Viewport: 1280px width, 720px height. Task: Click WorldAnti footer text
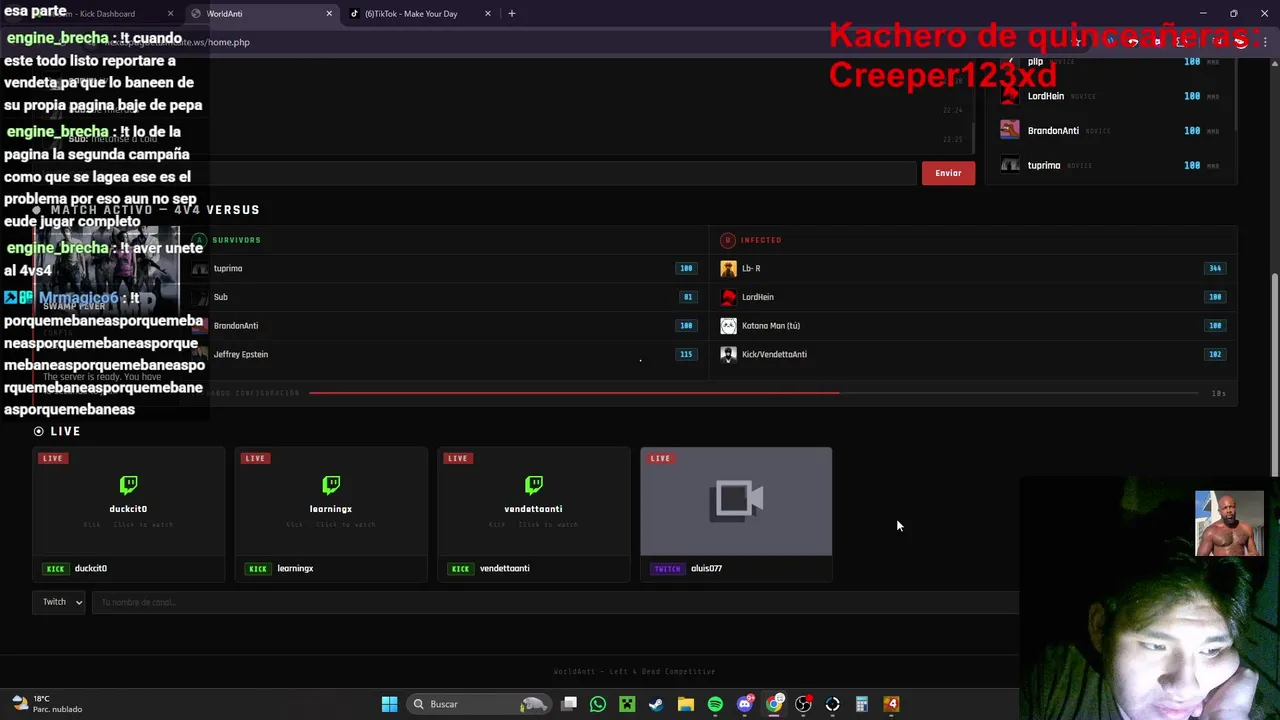click(x=635, y=672)
